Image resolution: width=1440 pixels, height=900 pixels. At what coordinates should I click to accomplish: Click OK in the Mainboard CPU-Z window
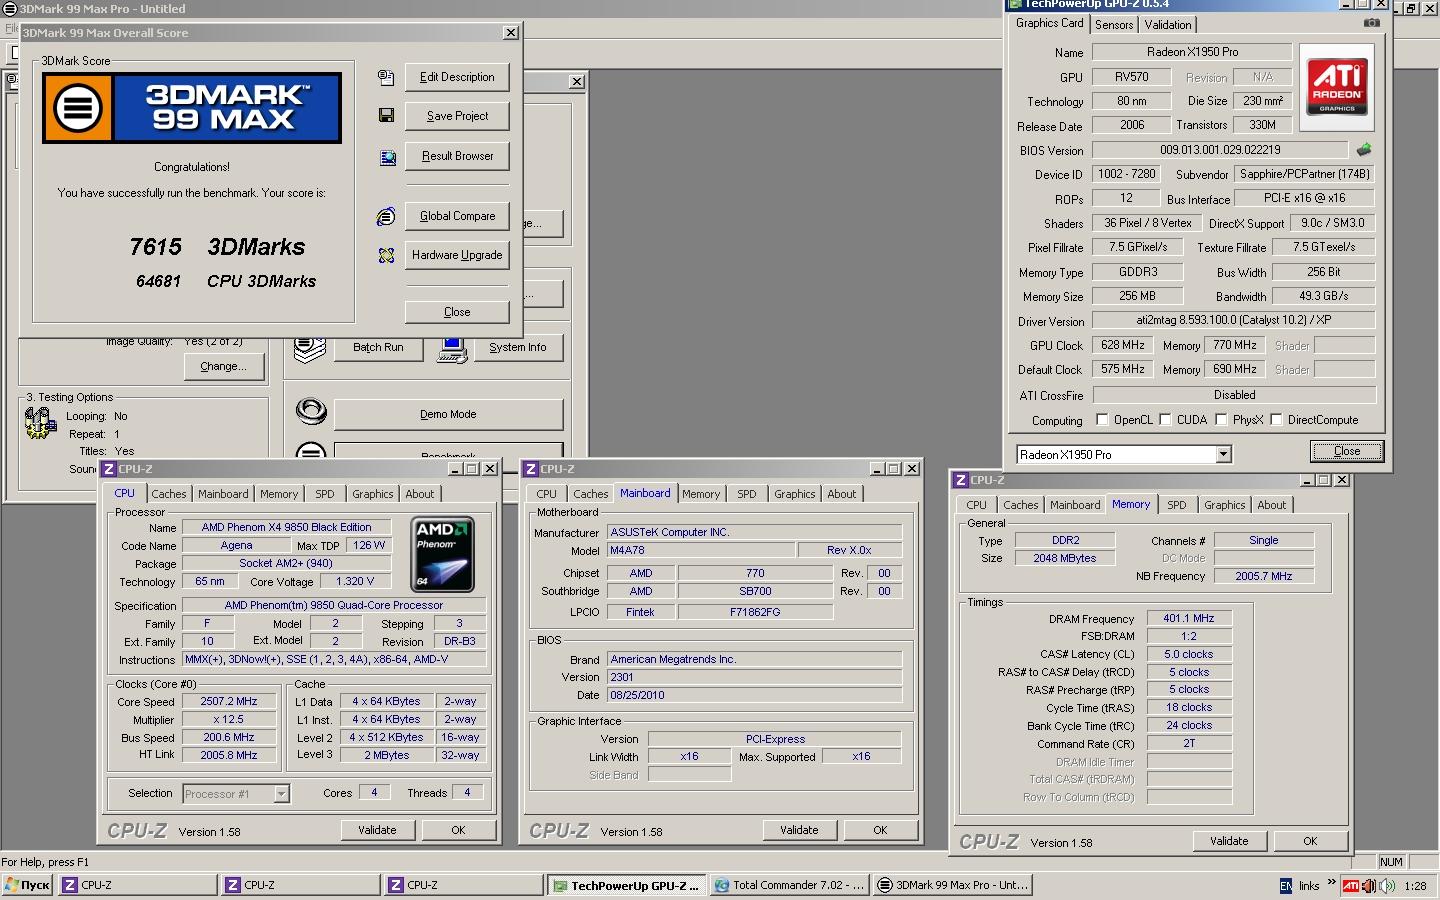click(x=880, y=830)
